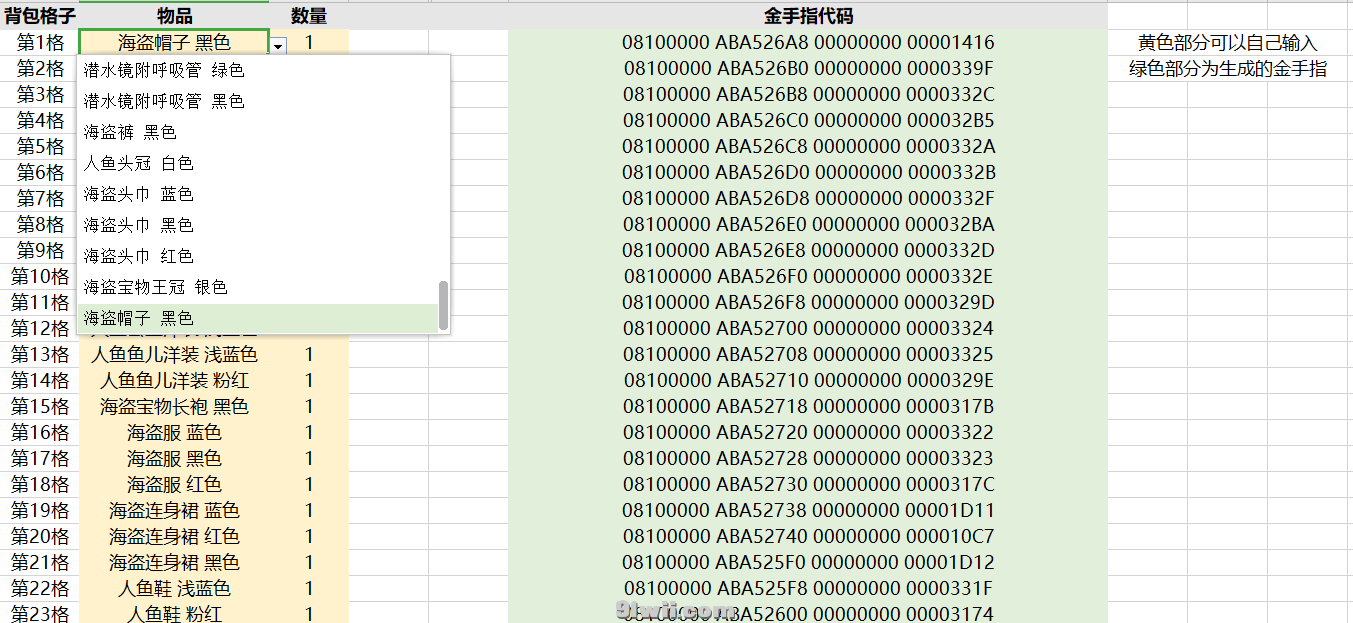
Task: Click code ending ABA52718 00000000 0000317B
Action: 808,406
